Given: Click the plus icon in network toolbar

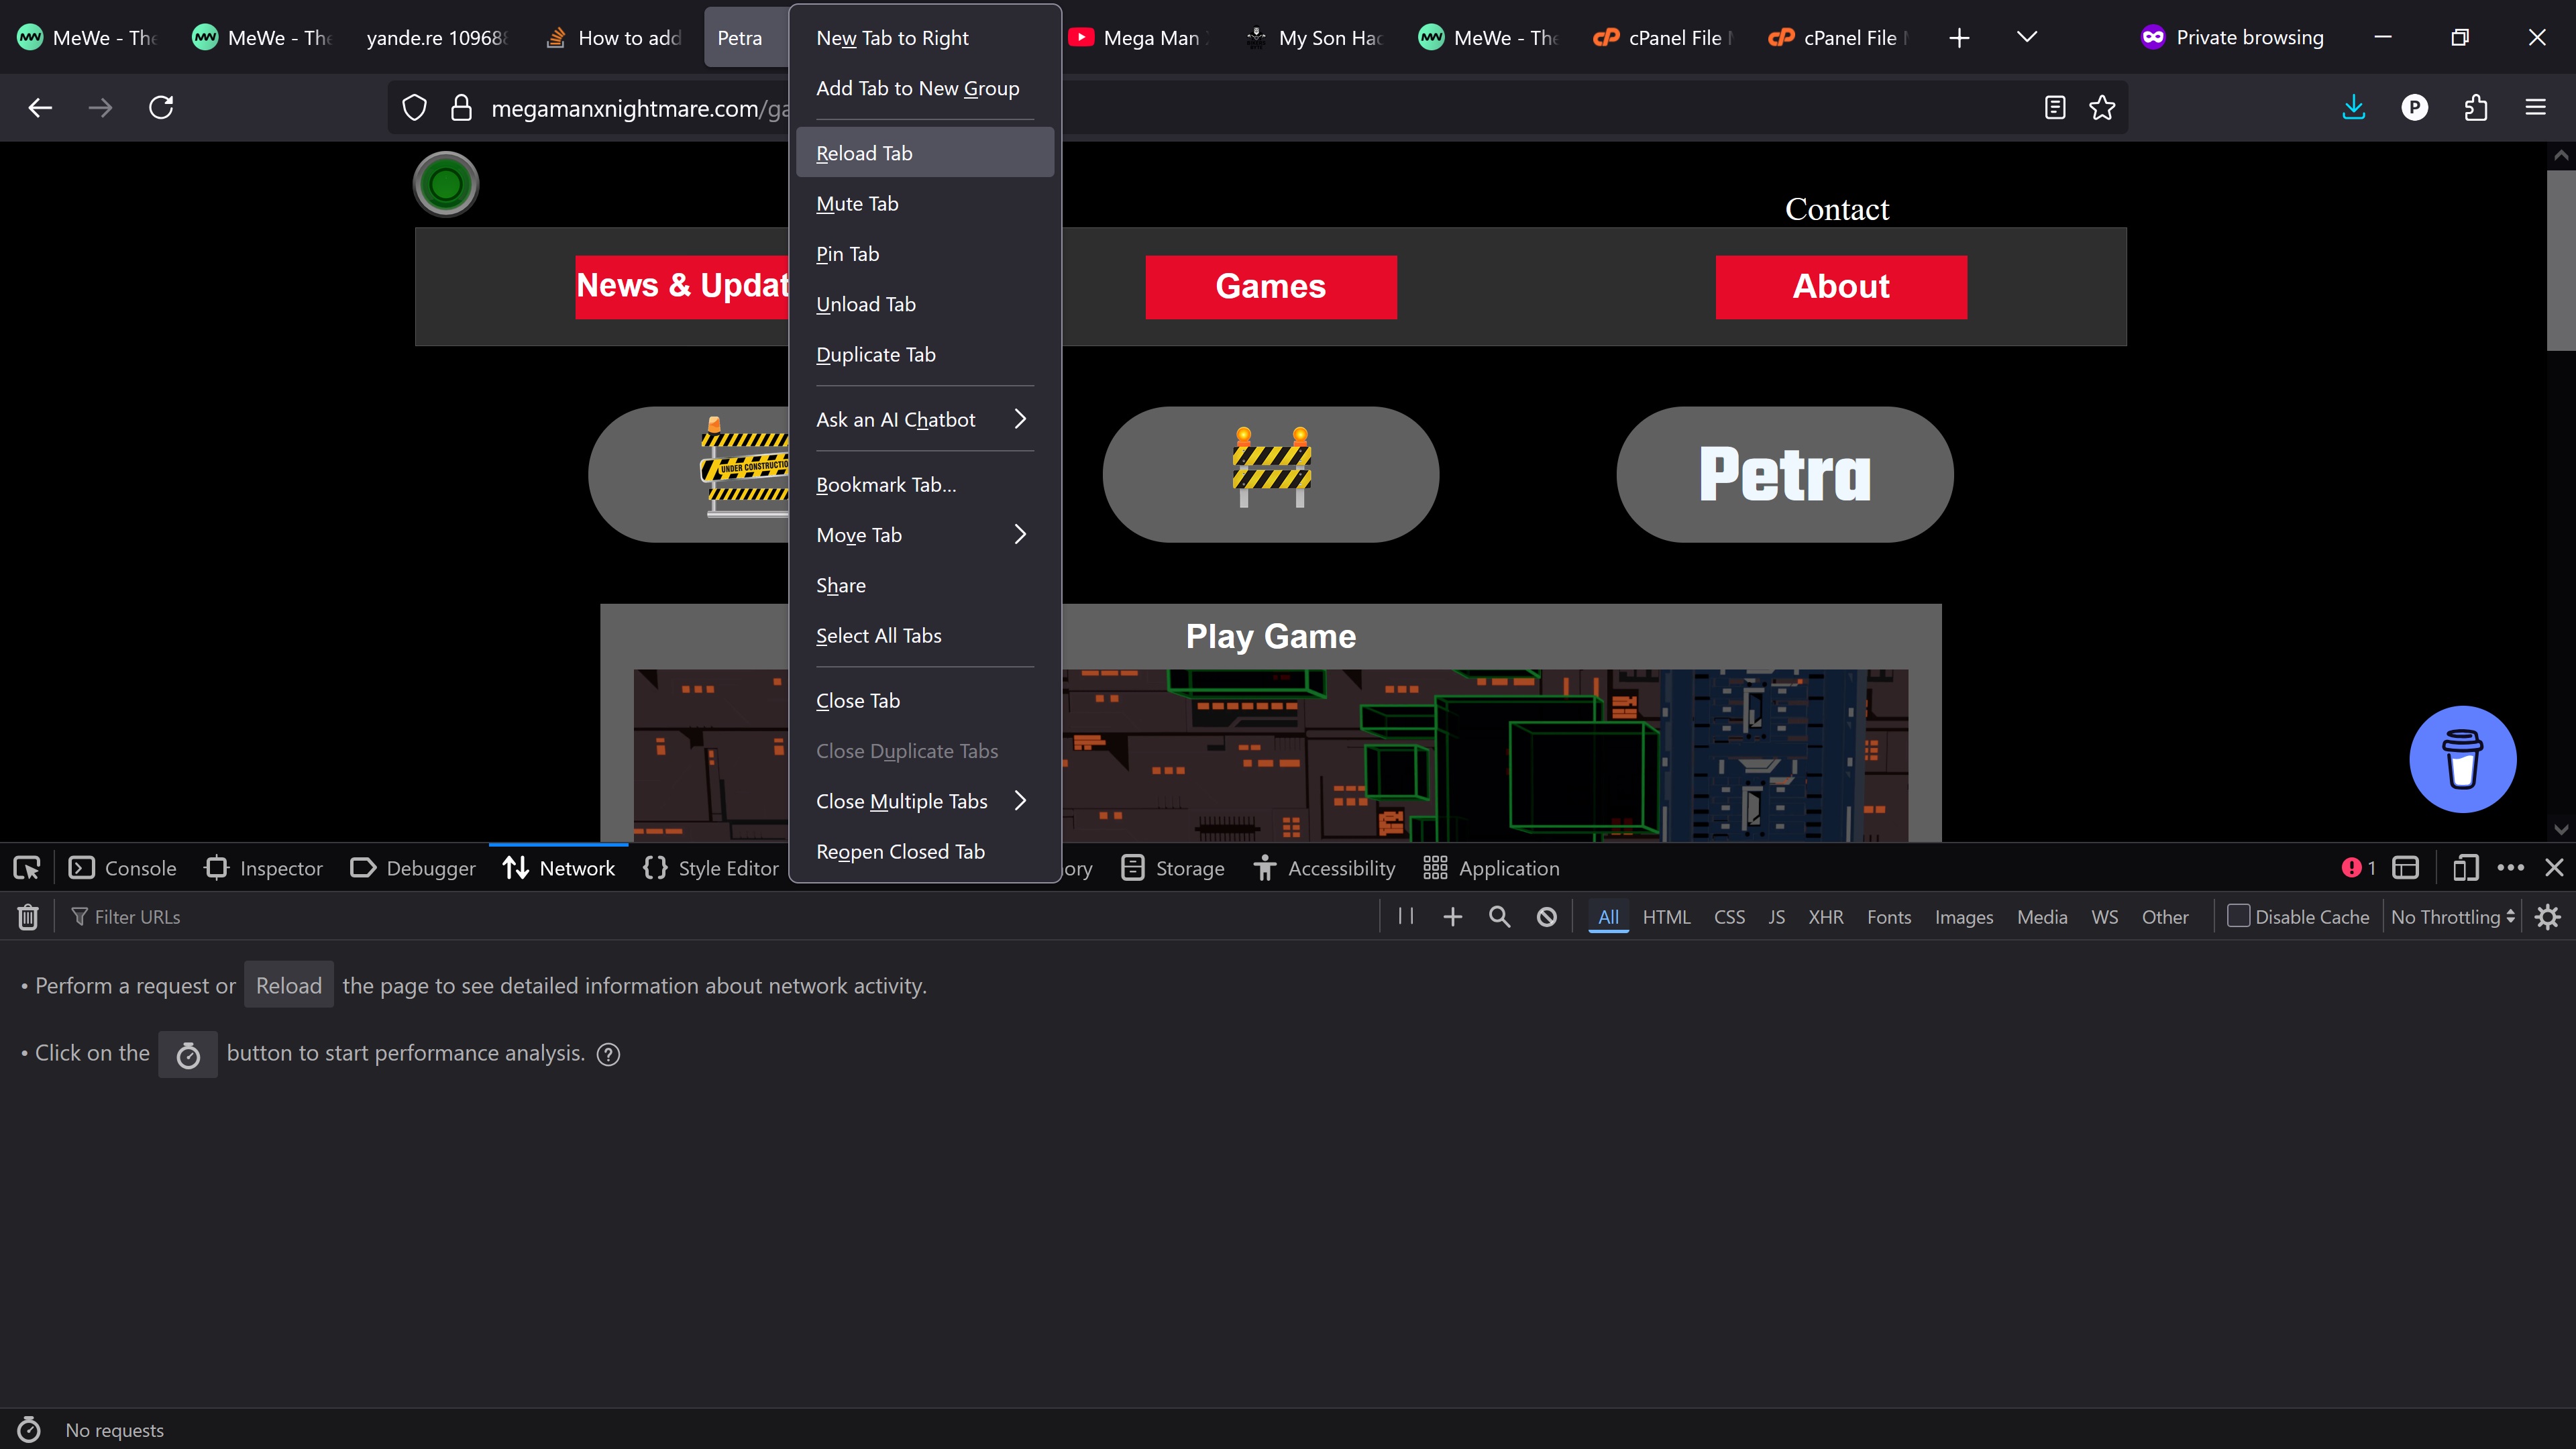Looking at the screenshot, I should coord(1453,917).
